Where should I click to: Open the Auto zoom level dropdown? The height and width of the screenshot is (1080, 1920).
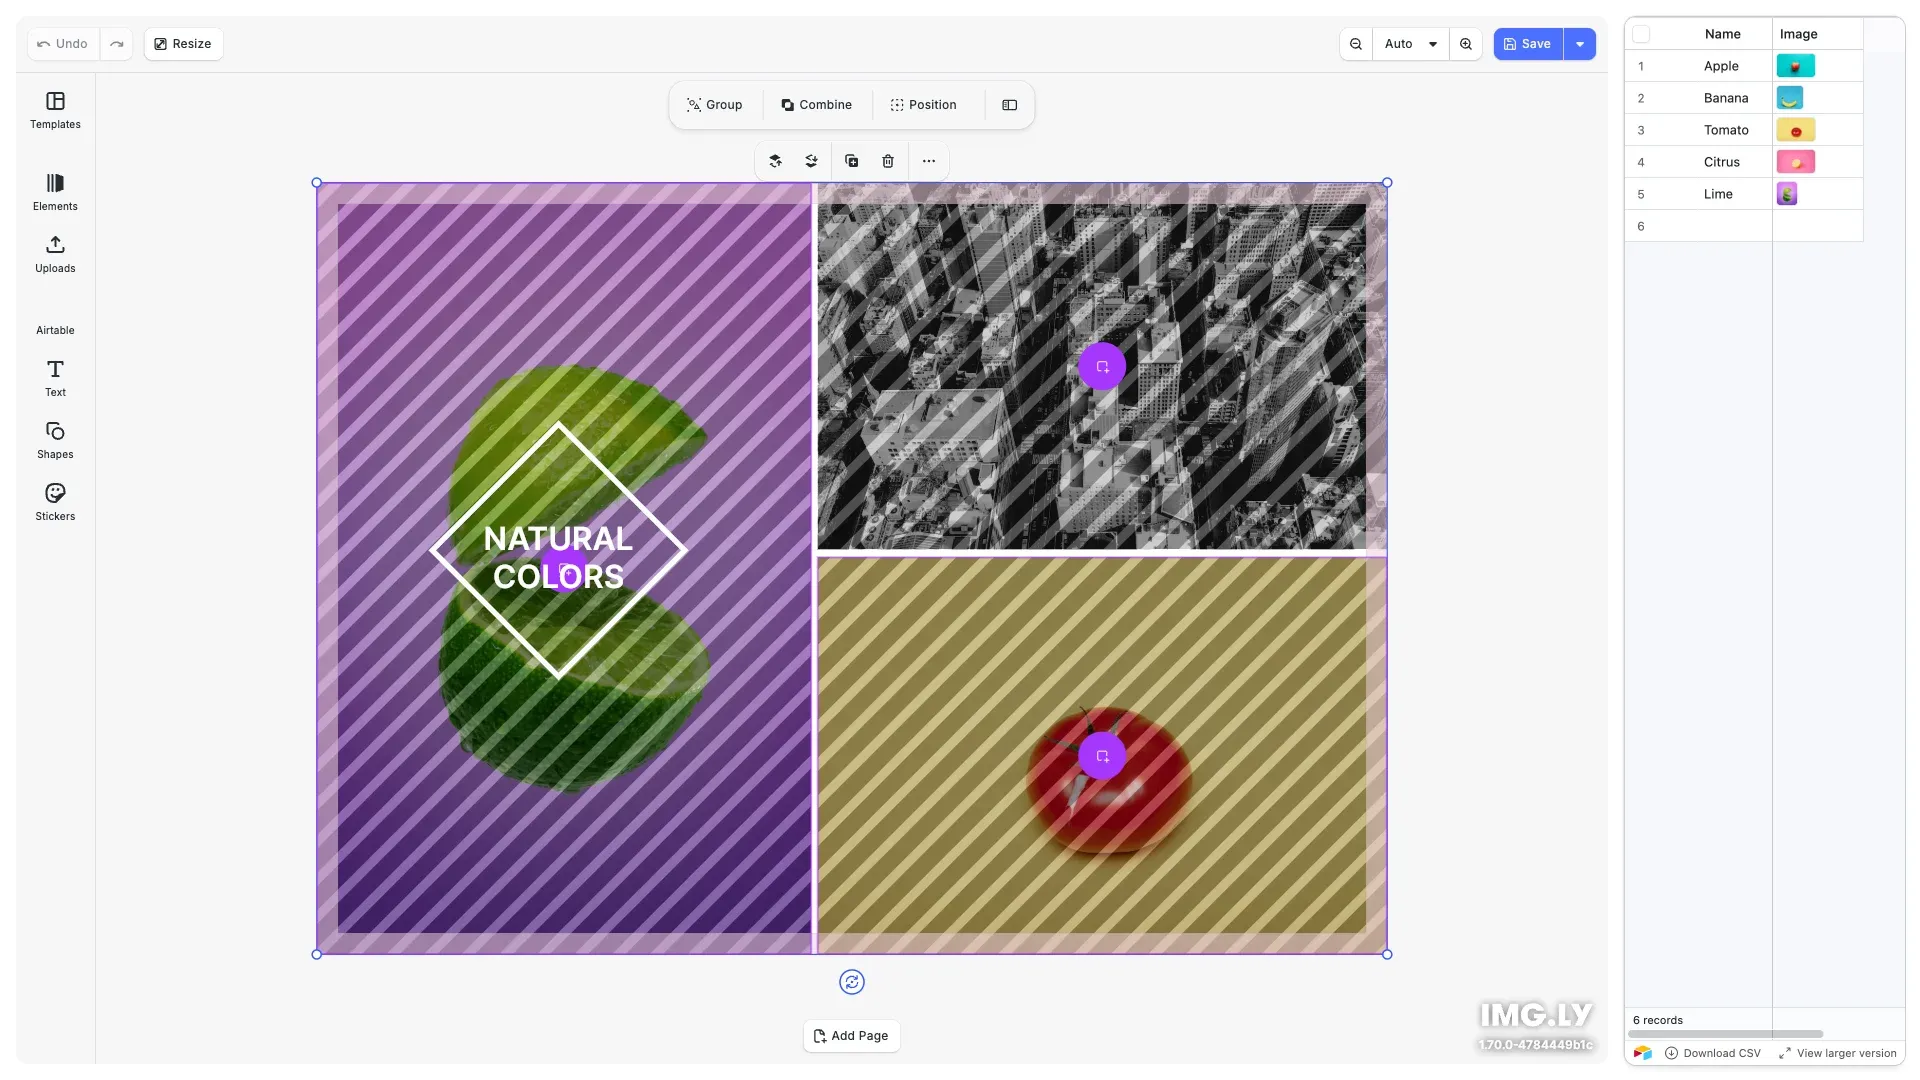click(1409, 44)
